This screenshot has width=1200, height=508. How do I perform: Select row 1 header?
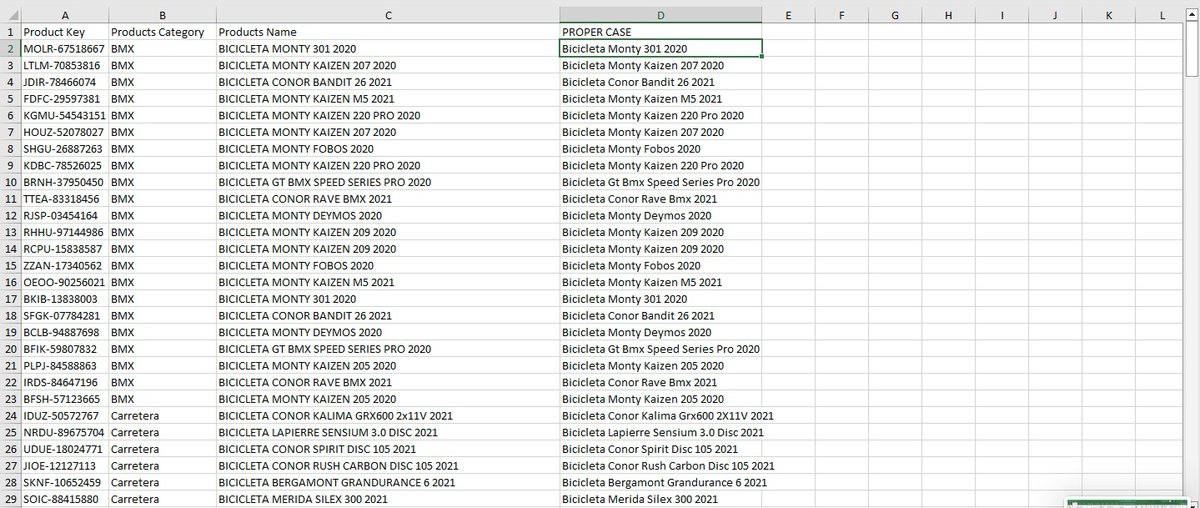point(10,32)
